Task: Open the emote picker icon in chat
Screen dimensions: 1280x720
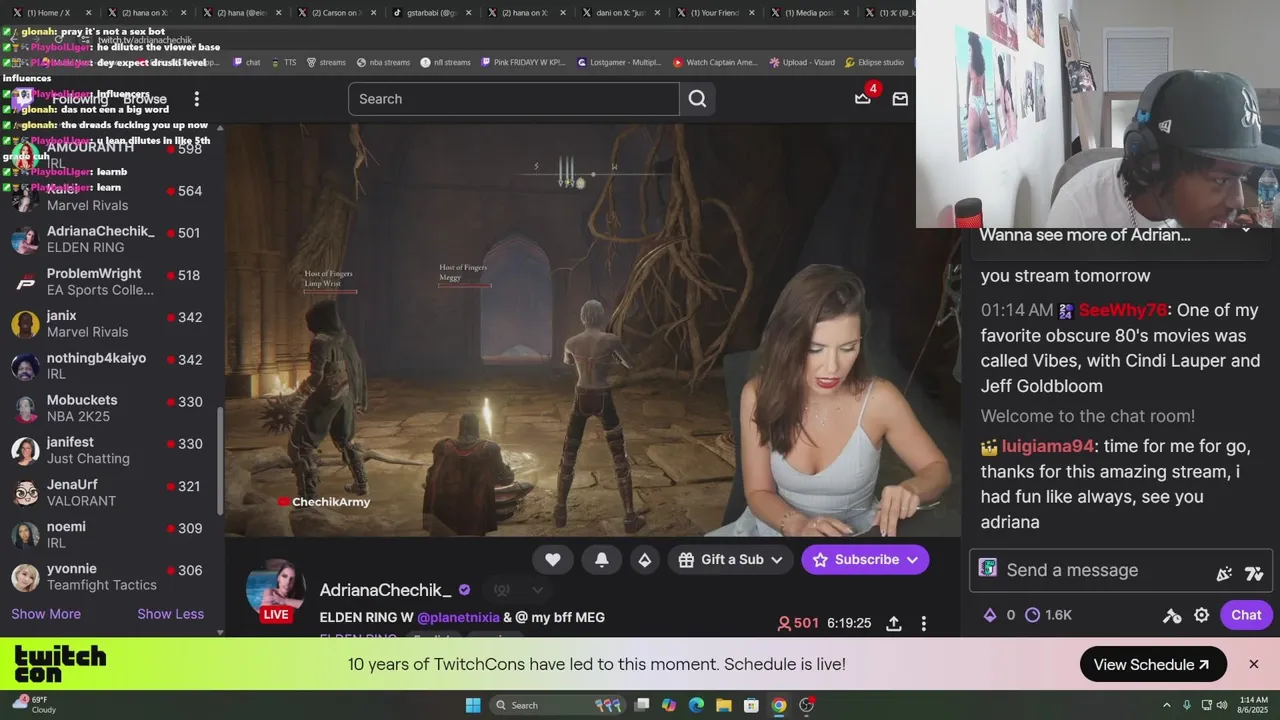Action: click(1254, 573)
